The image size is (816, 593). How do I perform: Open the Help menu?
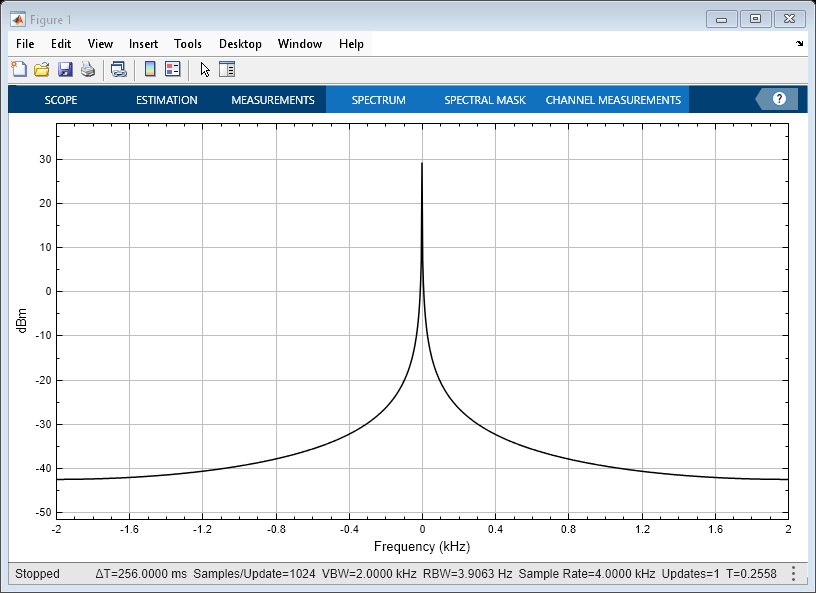point(351,44)
